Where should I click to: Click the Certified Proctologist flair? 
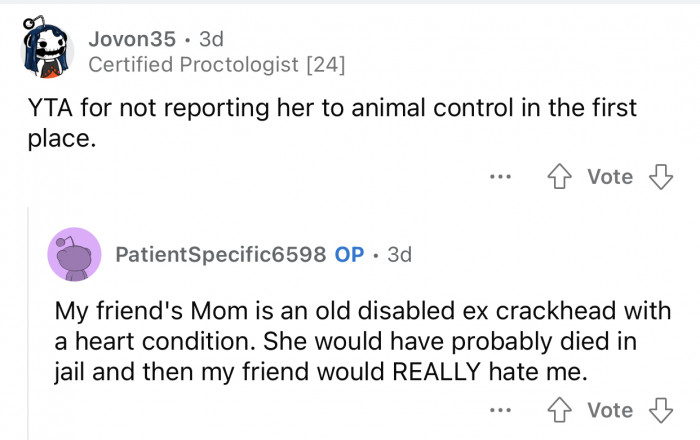click(216, 65)
